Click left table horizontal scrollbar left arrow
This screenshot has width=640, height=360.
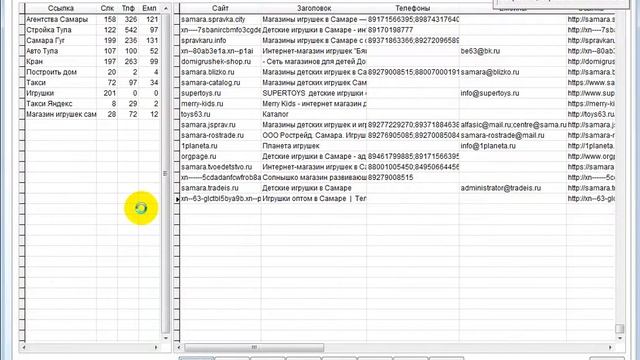point(24,347)
